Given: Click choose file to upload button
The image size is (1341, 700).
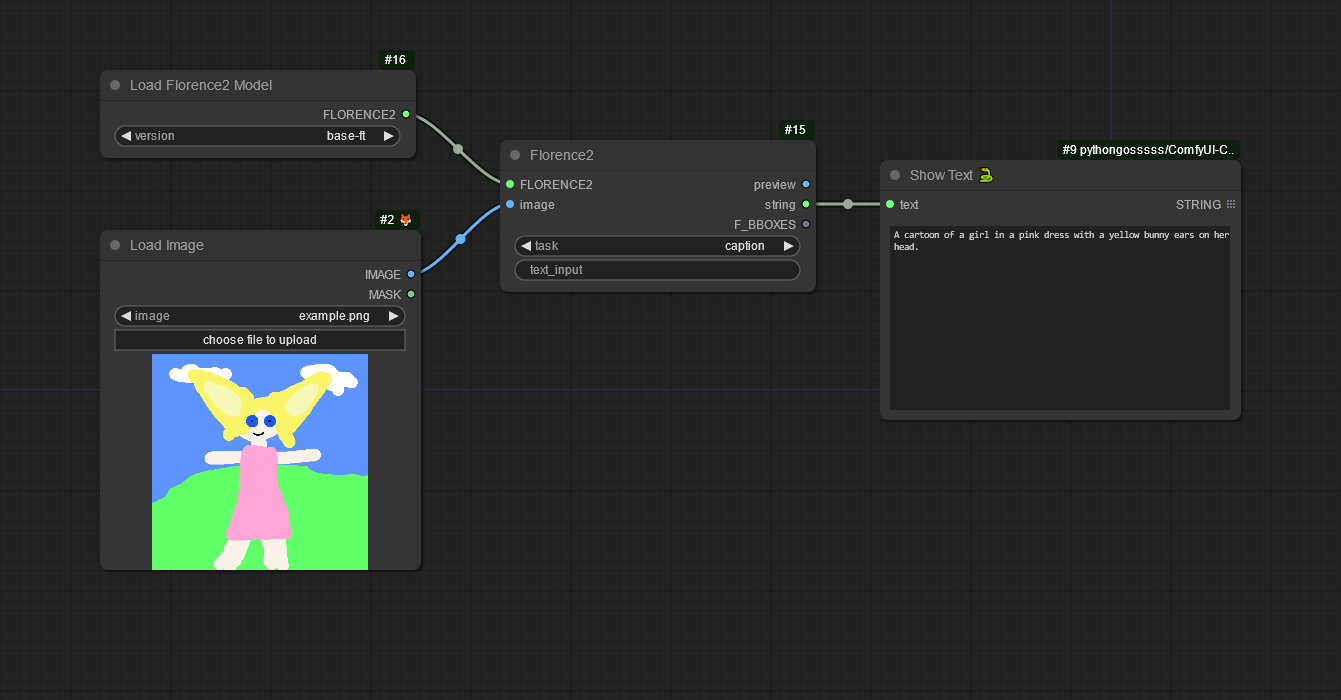Looking at the screenshot, I should pyautogui.click(x=260, y=340).
